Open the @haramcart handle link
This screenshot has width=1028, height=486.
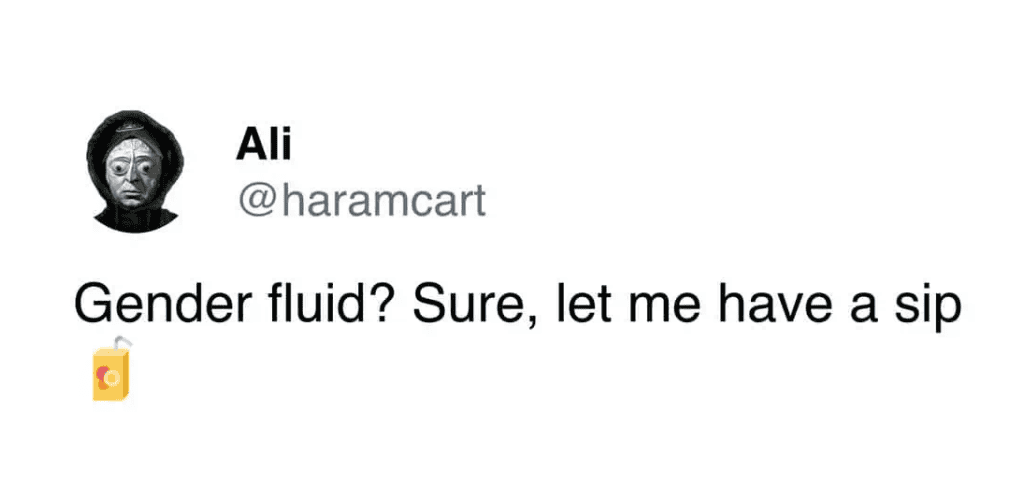(x=361, y=201)
